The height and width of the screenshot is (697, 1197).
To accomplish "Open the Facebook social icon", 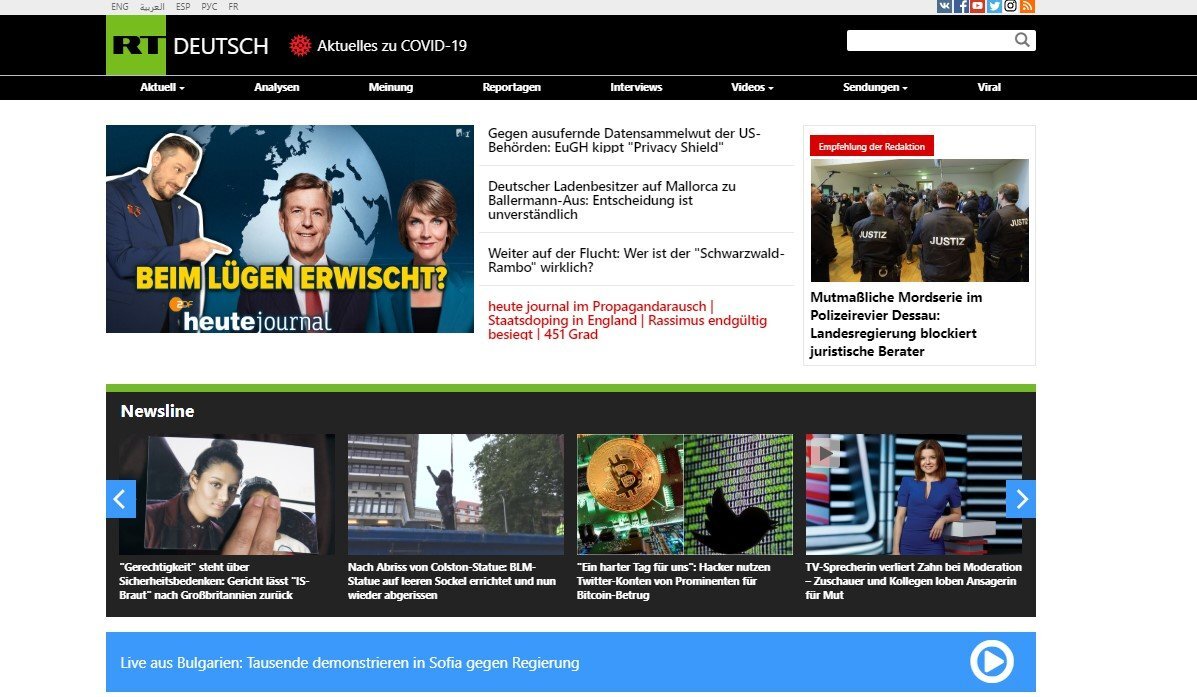I will (961, 6).
